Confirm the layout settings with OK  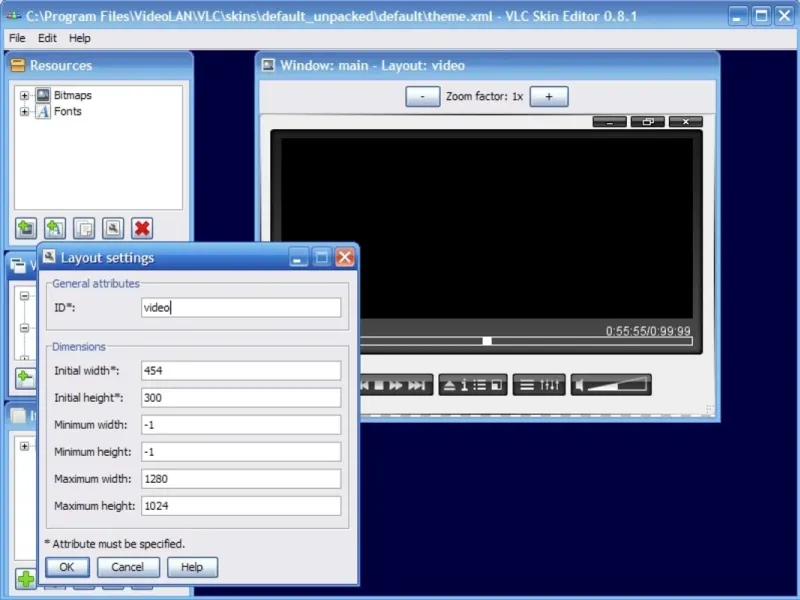click(67, 567)
